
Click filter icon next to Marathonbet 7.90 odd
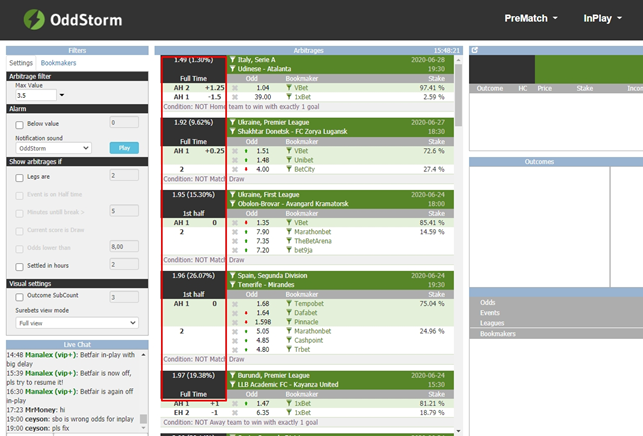pyautogui.click(x=290, y=232)
